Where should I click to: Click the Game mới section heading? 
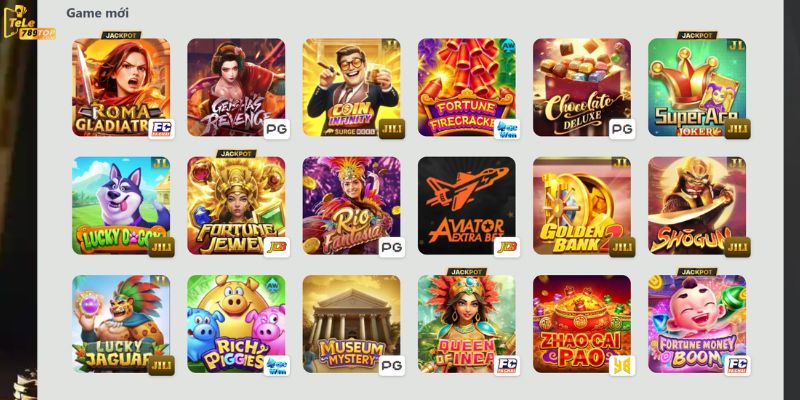pyautogui.click(x=97, y=13)
